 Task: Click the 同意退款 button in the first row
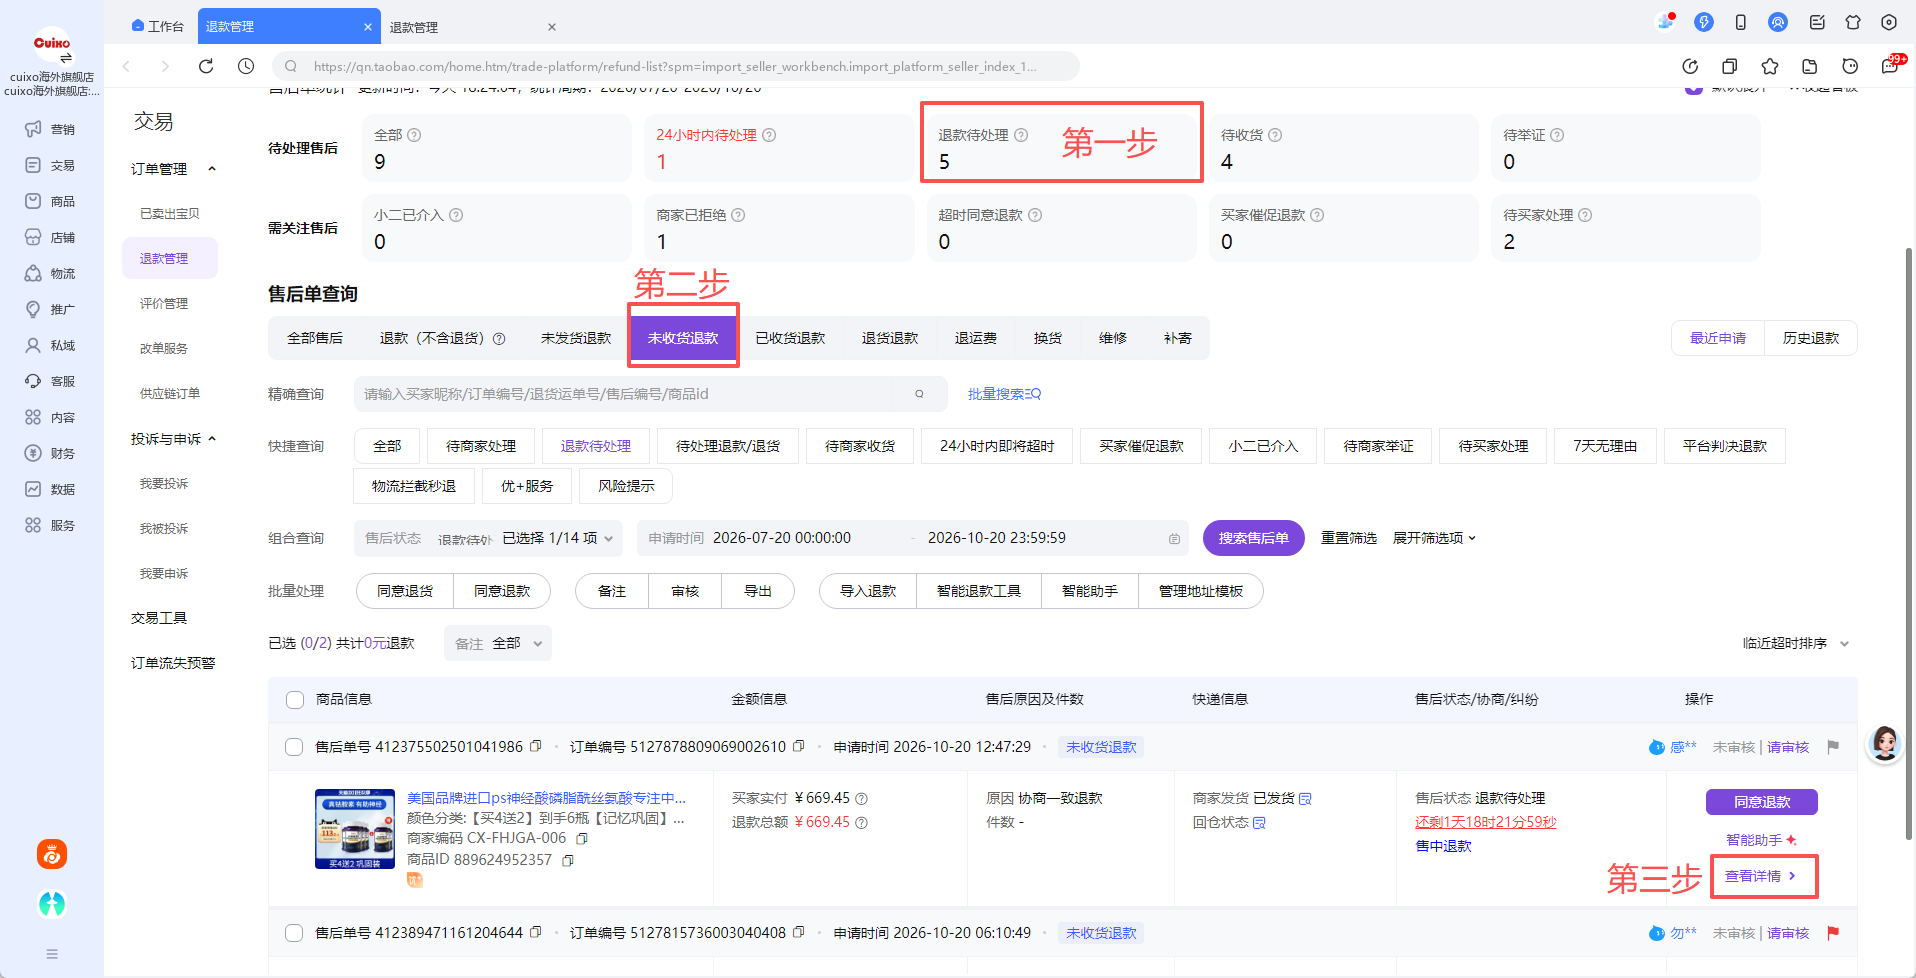[1762, 802]
